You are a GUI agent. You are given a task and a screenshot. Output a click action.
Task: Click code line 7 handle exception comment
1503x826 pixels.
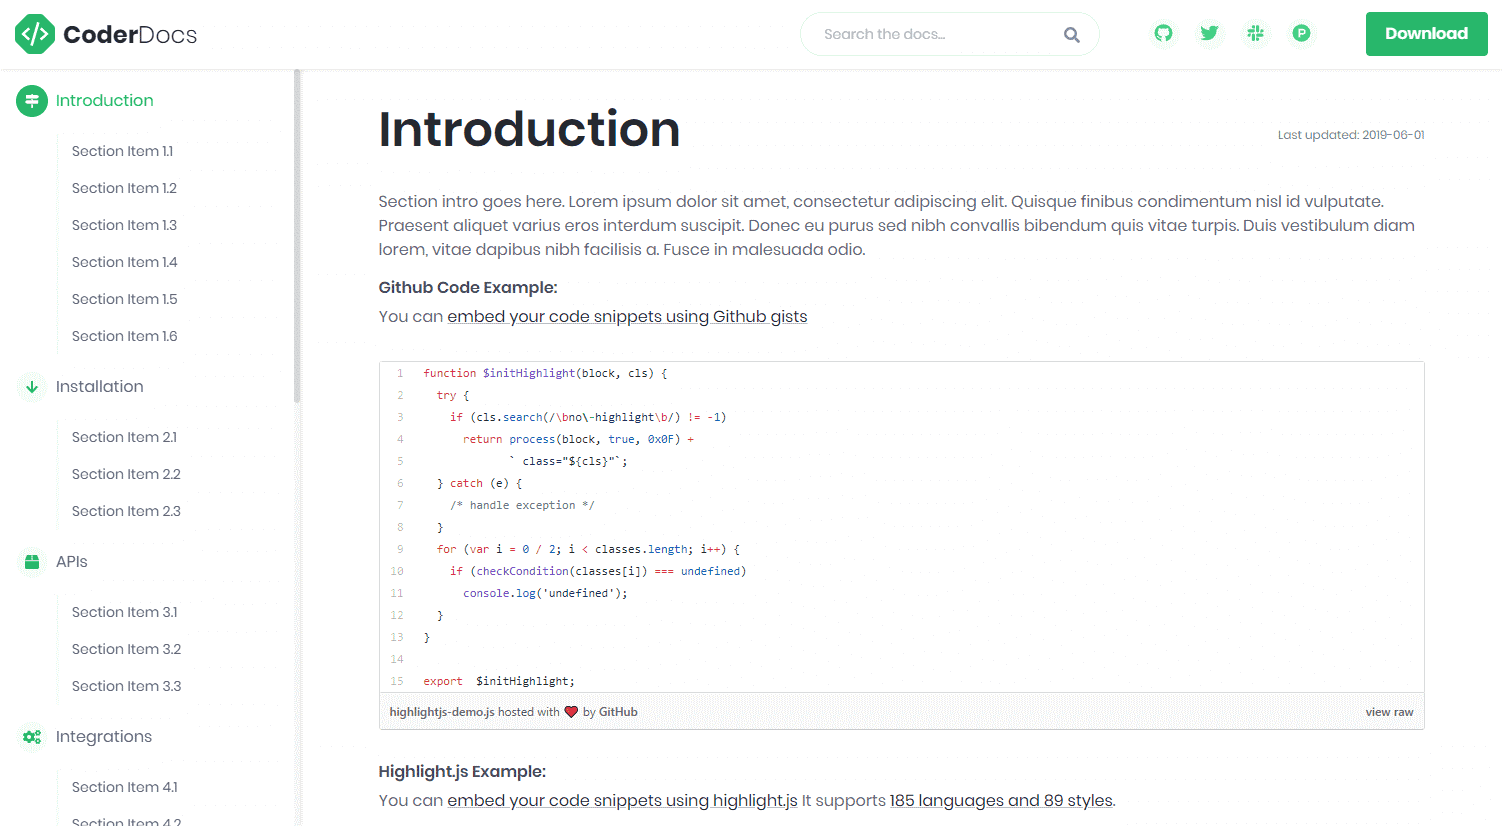tap(522, 505)
